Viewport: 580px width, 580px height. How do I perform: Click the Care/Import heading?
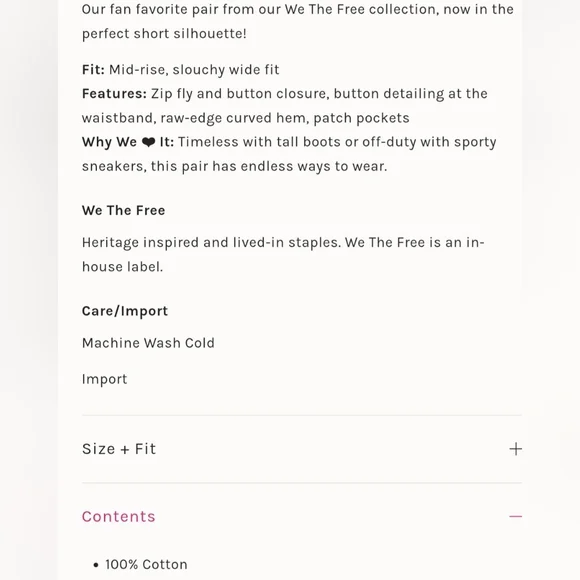pyautogui.click(x=125, y=311)
